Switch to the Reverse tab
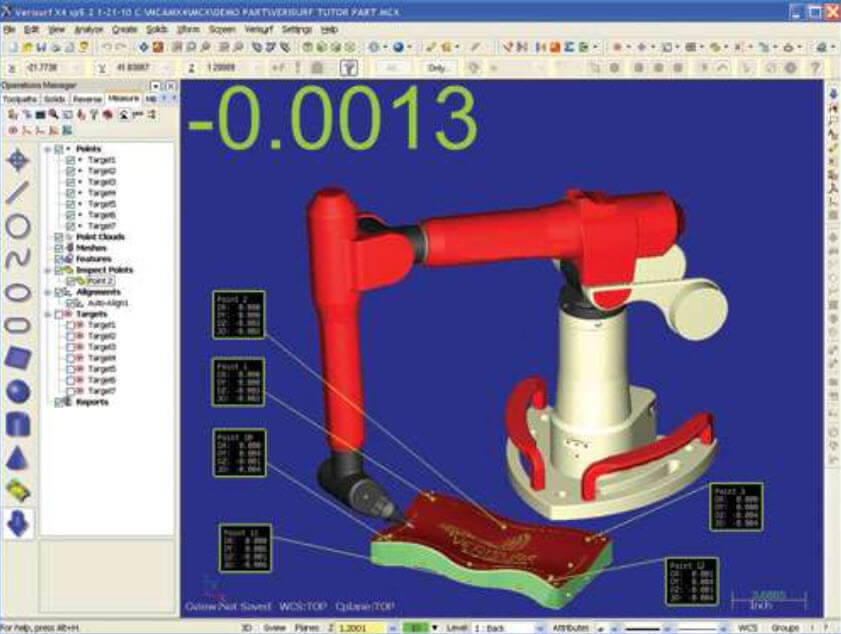 pyautogui.click(x=87, y=99)
